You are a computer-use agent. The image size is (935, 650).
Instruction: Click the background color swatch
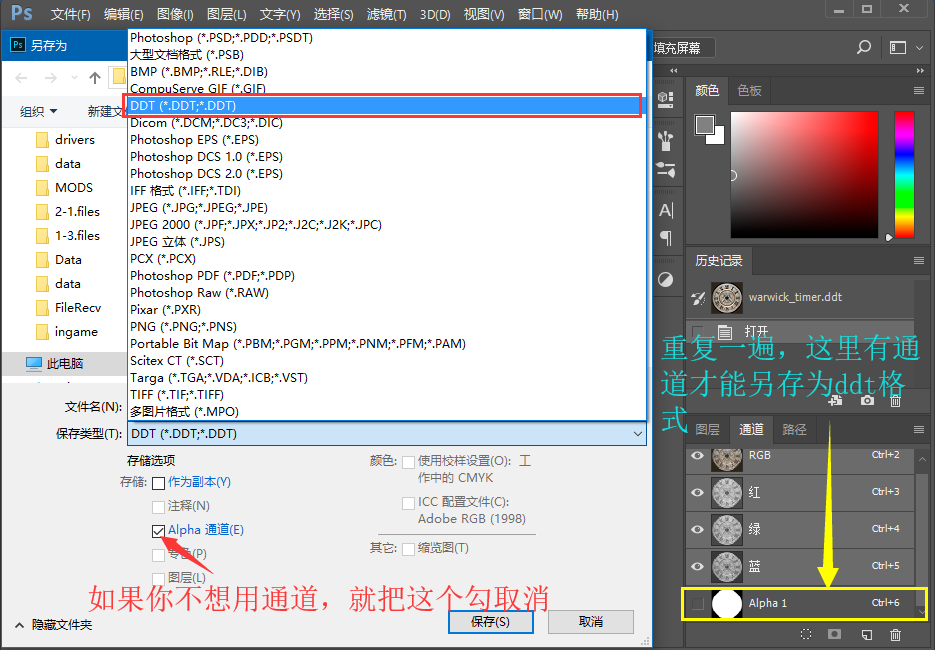click(718, 138)
